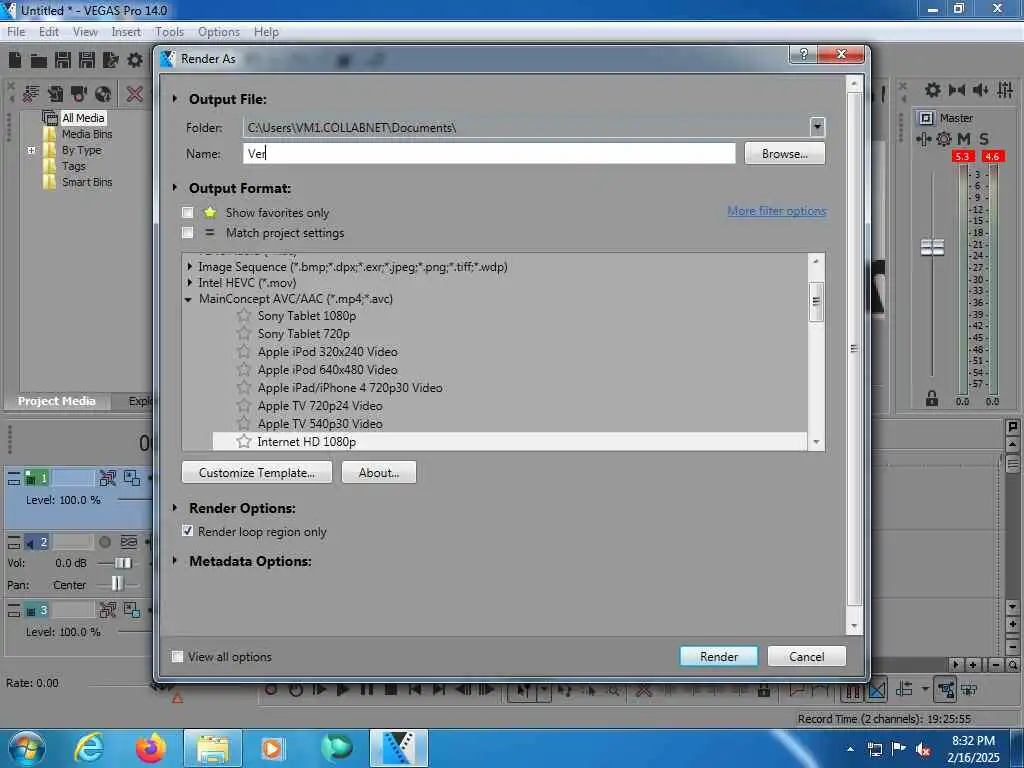Collapse MainConcept AVC/AAC format group

(x=188, y=299)
